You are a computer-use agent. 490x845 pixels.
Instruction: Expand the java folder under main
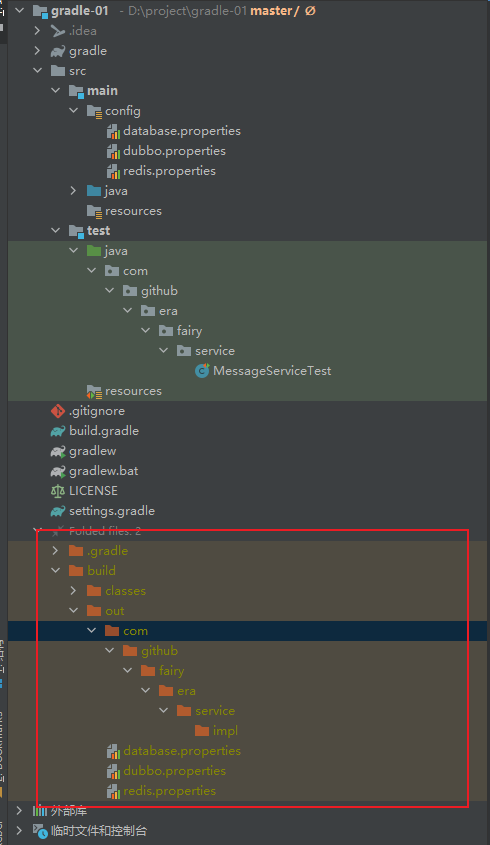click(73, 191)
